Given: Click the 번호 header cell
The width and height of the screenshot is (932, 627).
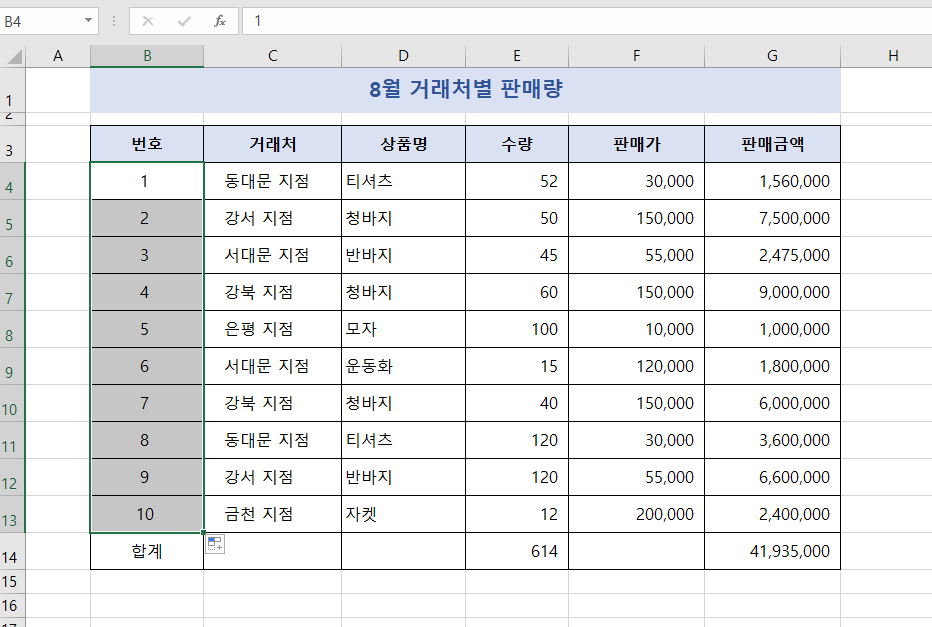Looking at the screenshot, I should [x=147, y=144].
